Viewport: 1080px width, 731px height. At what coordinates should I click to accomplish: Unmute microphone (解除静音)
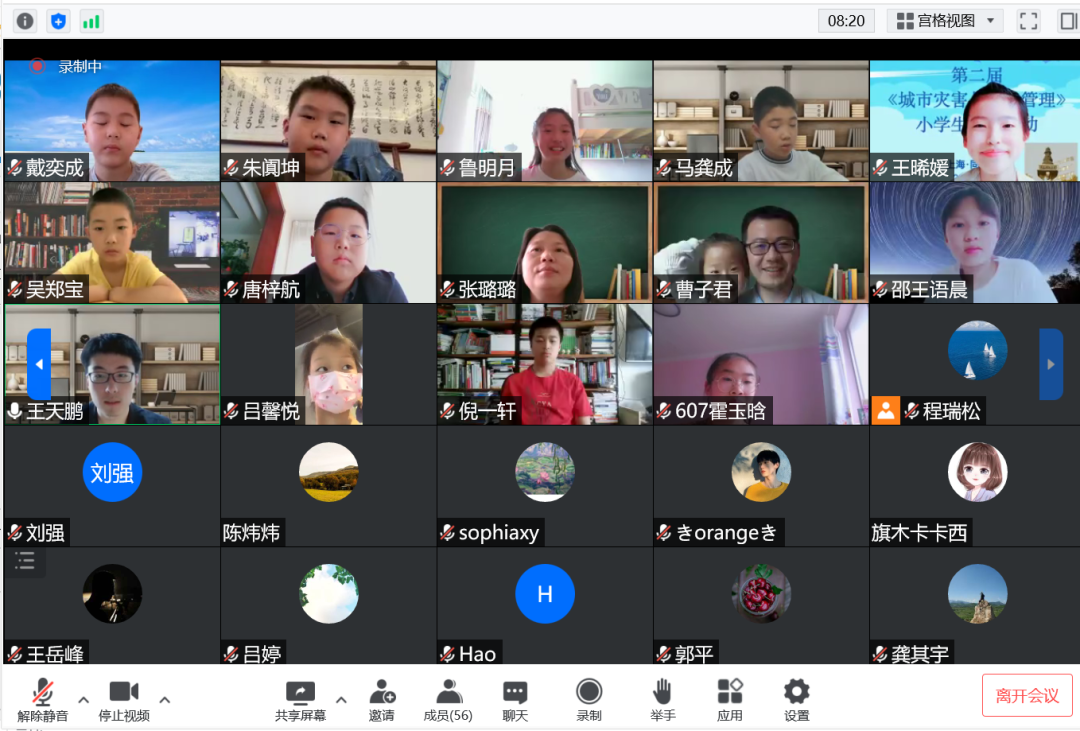pos(43,699)
